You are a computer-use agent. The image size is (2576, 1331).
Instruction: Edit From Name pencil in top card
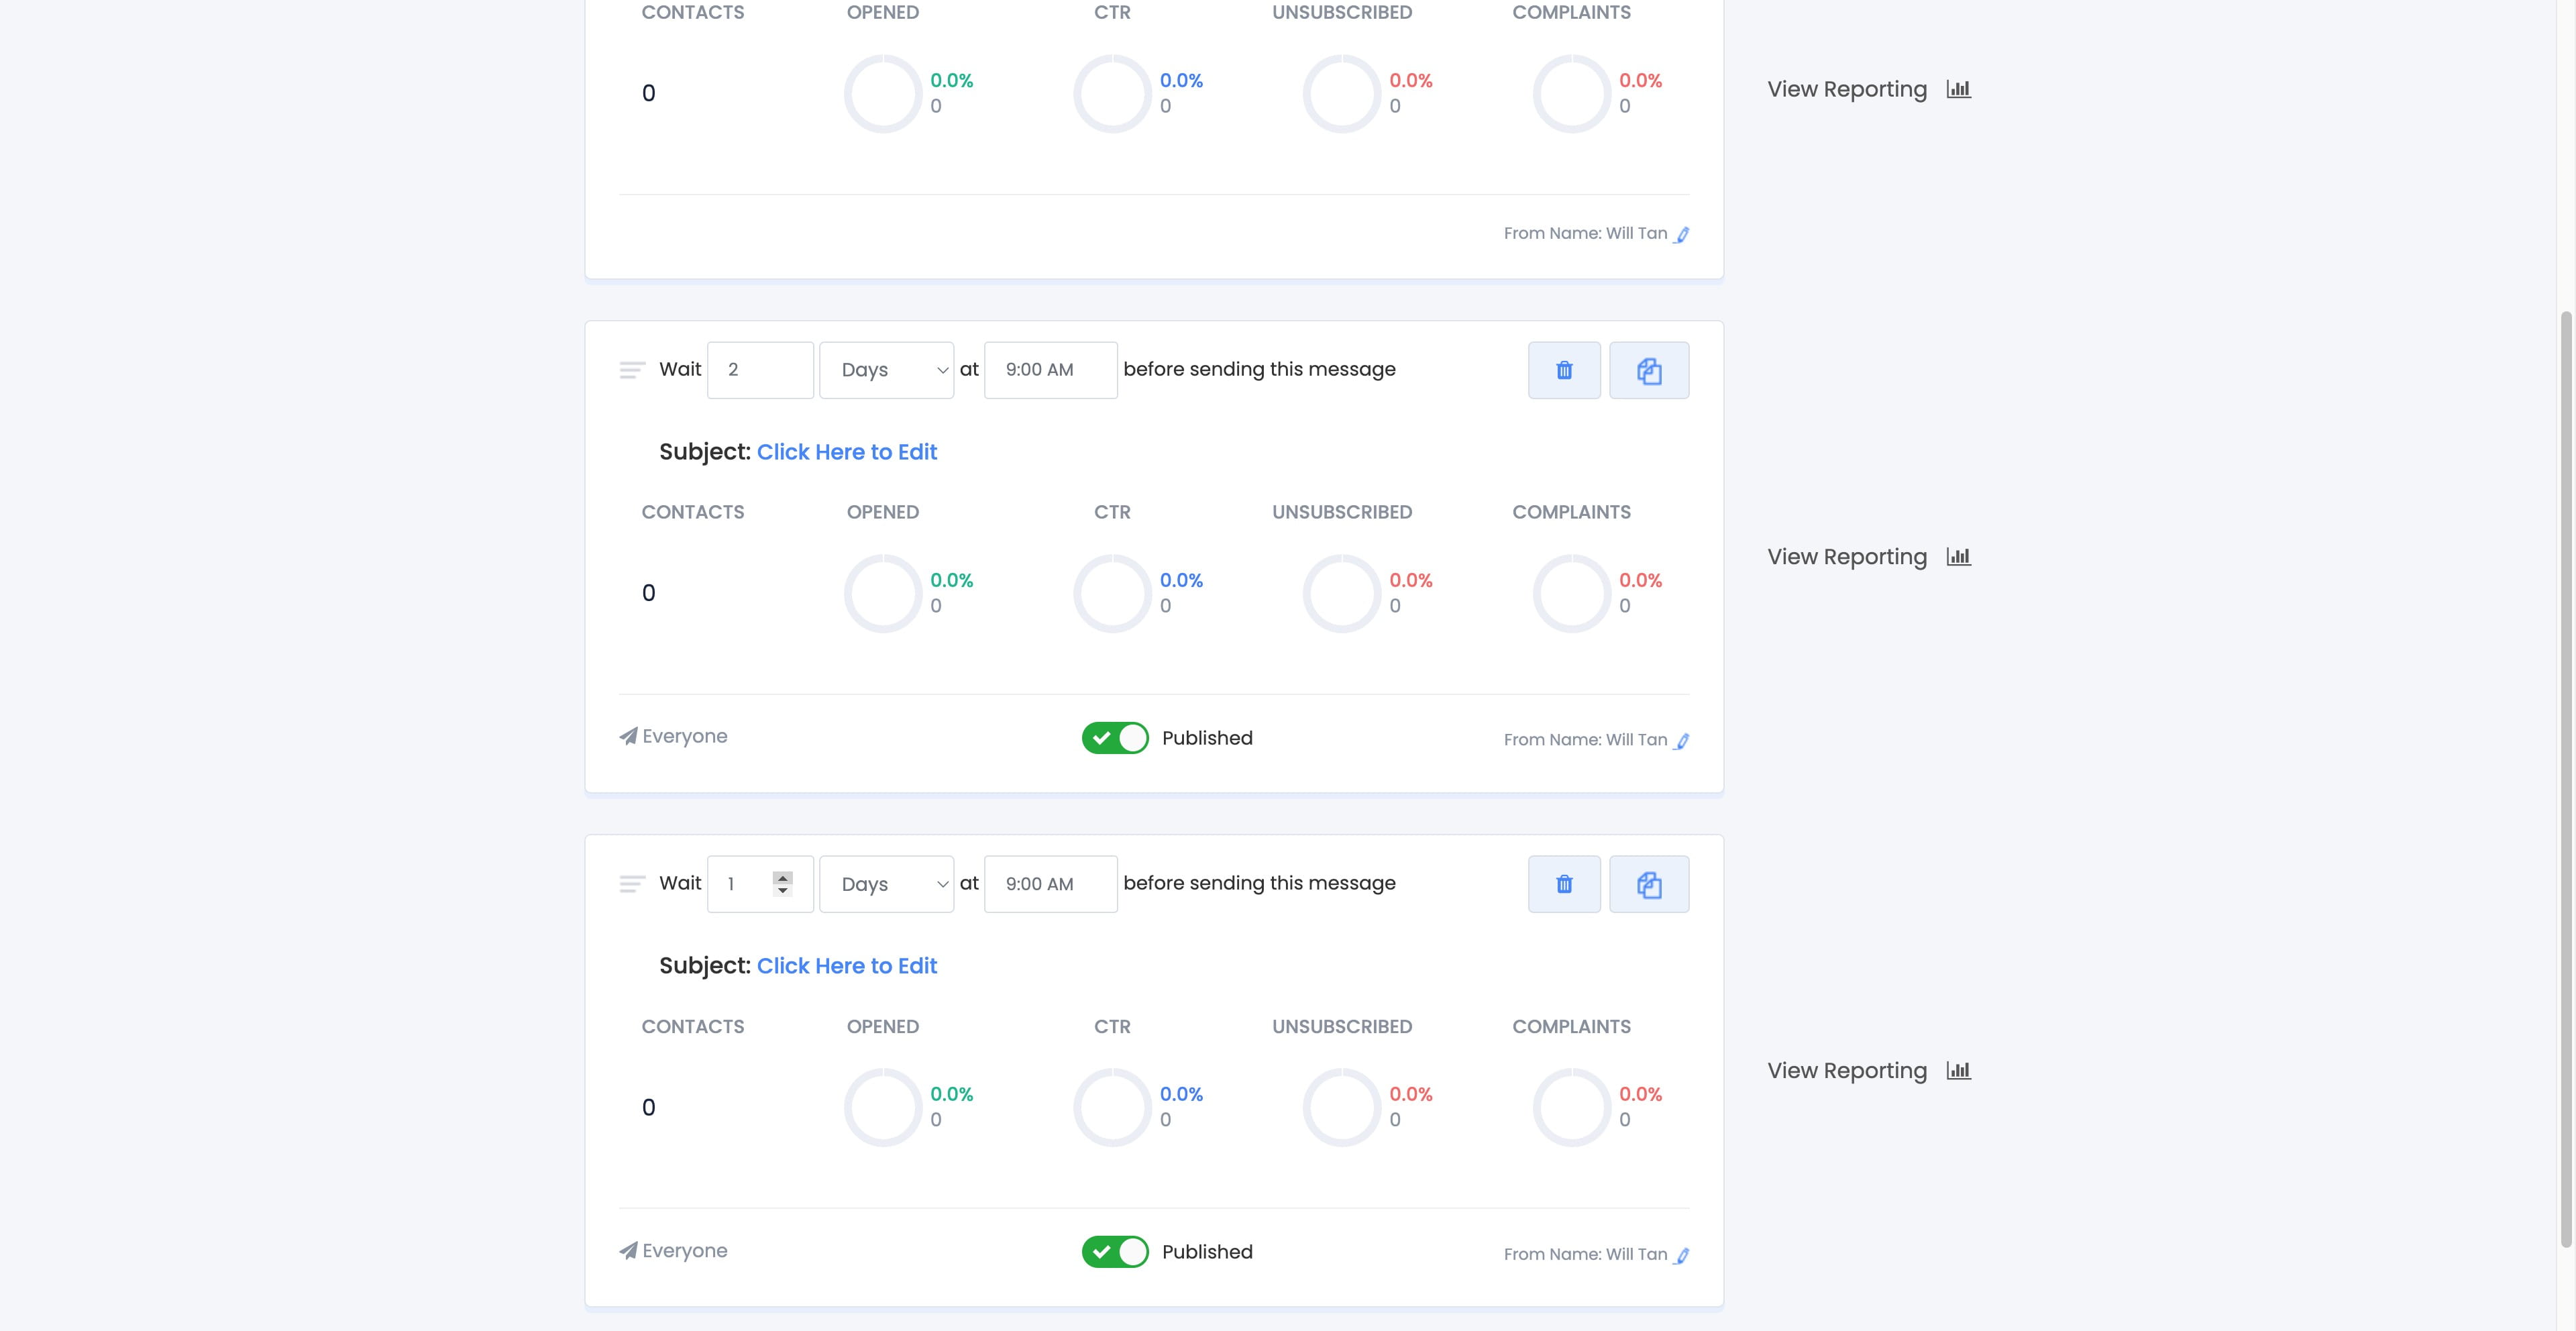(x=1682, y=235)
